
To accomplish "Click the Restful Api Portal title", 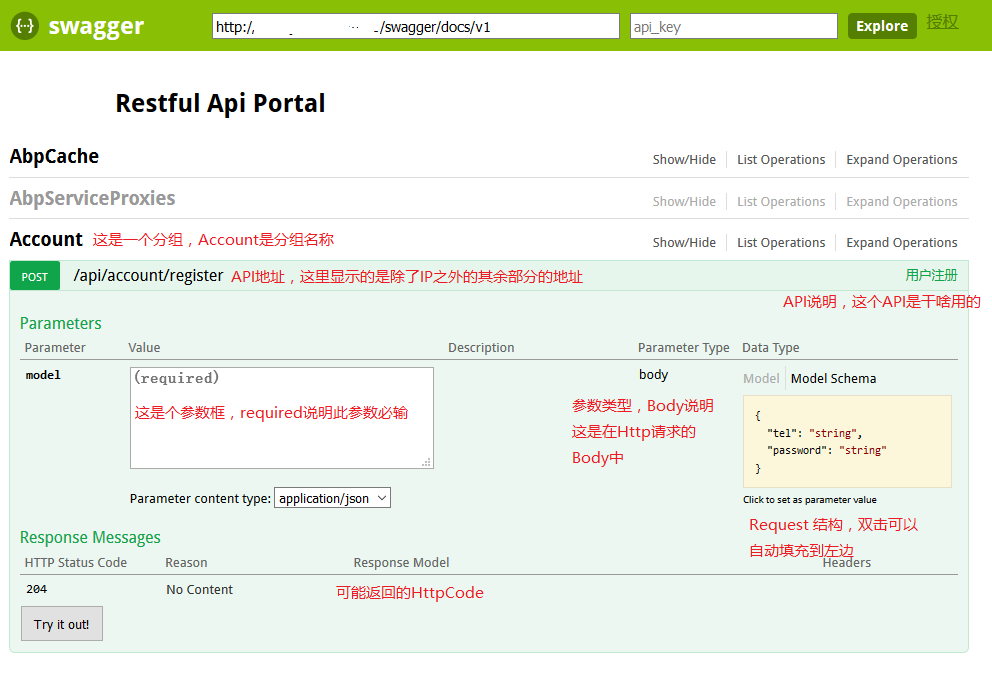I will point(220,103).
